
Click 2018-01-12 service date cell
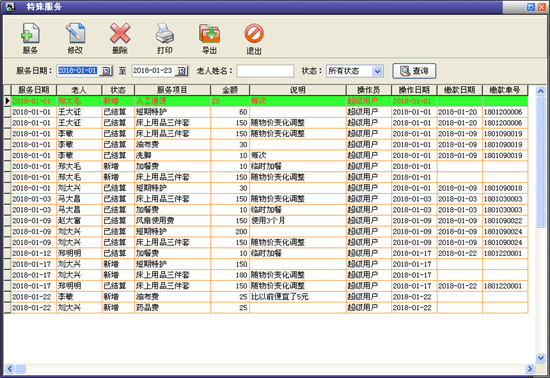[34, 253]
